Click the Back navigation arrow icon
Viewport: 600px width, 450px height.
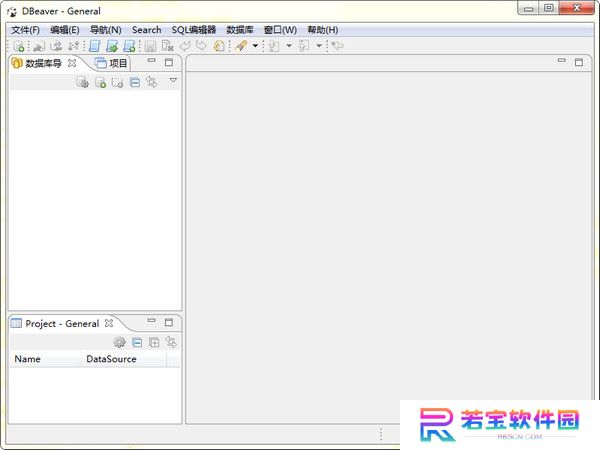click(x=338, y=46)
